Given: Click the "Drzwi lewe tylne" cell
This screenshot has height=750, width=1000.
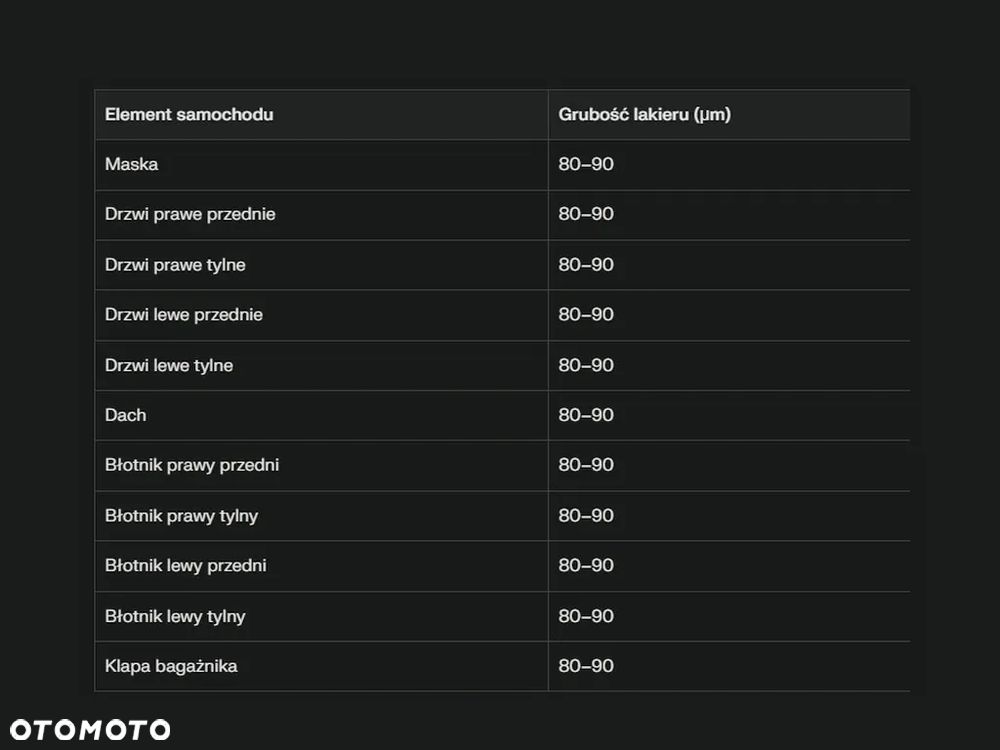Looking at the screenshot, I should pos(169,365).
